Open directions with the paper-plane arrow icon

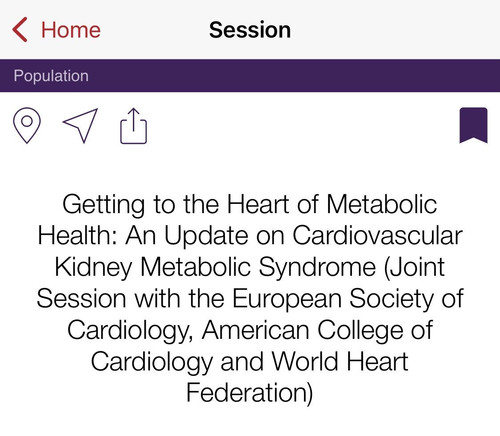pyautogui.click(x=80, y=125)
